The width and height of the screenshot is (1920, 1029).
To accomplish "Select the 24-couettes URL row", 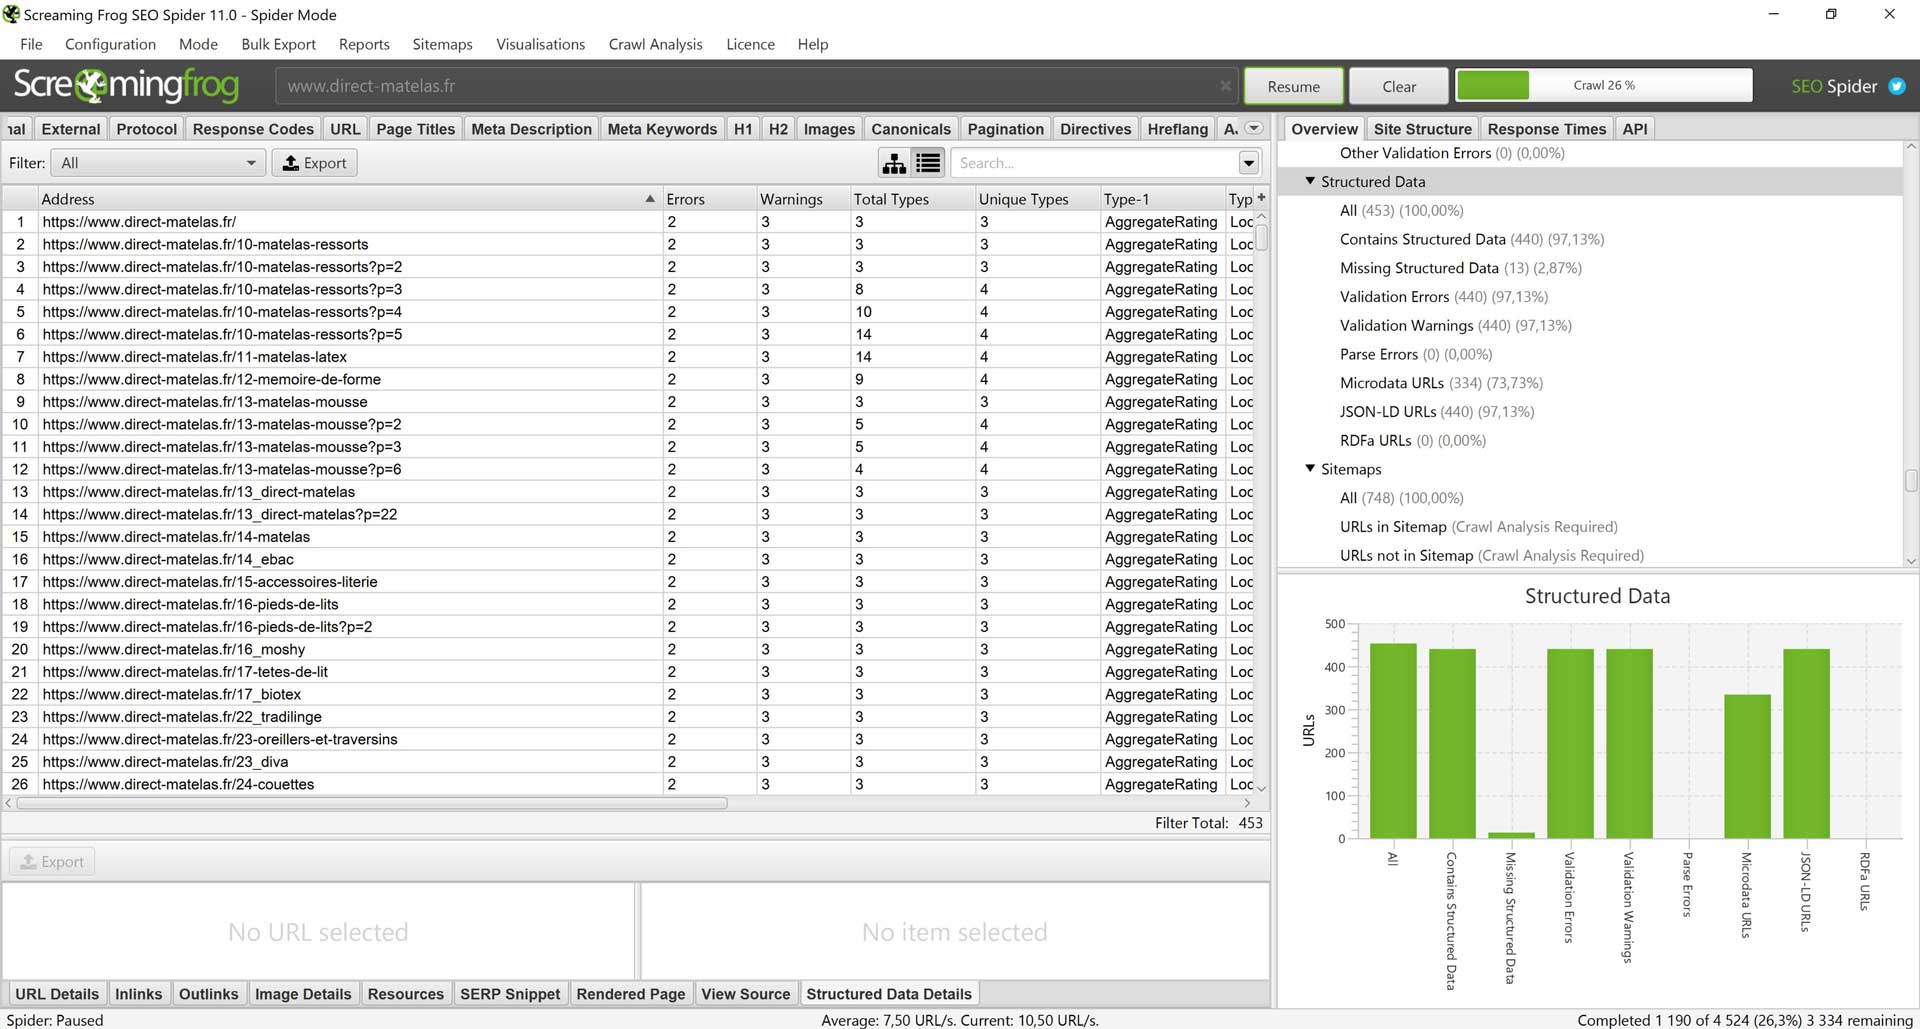I will tap(630, 784).
